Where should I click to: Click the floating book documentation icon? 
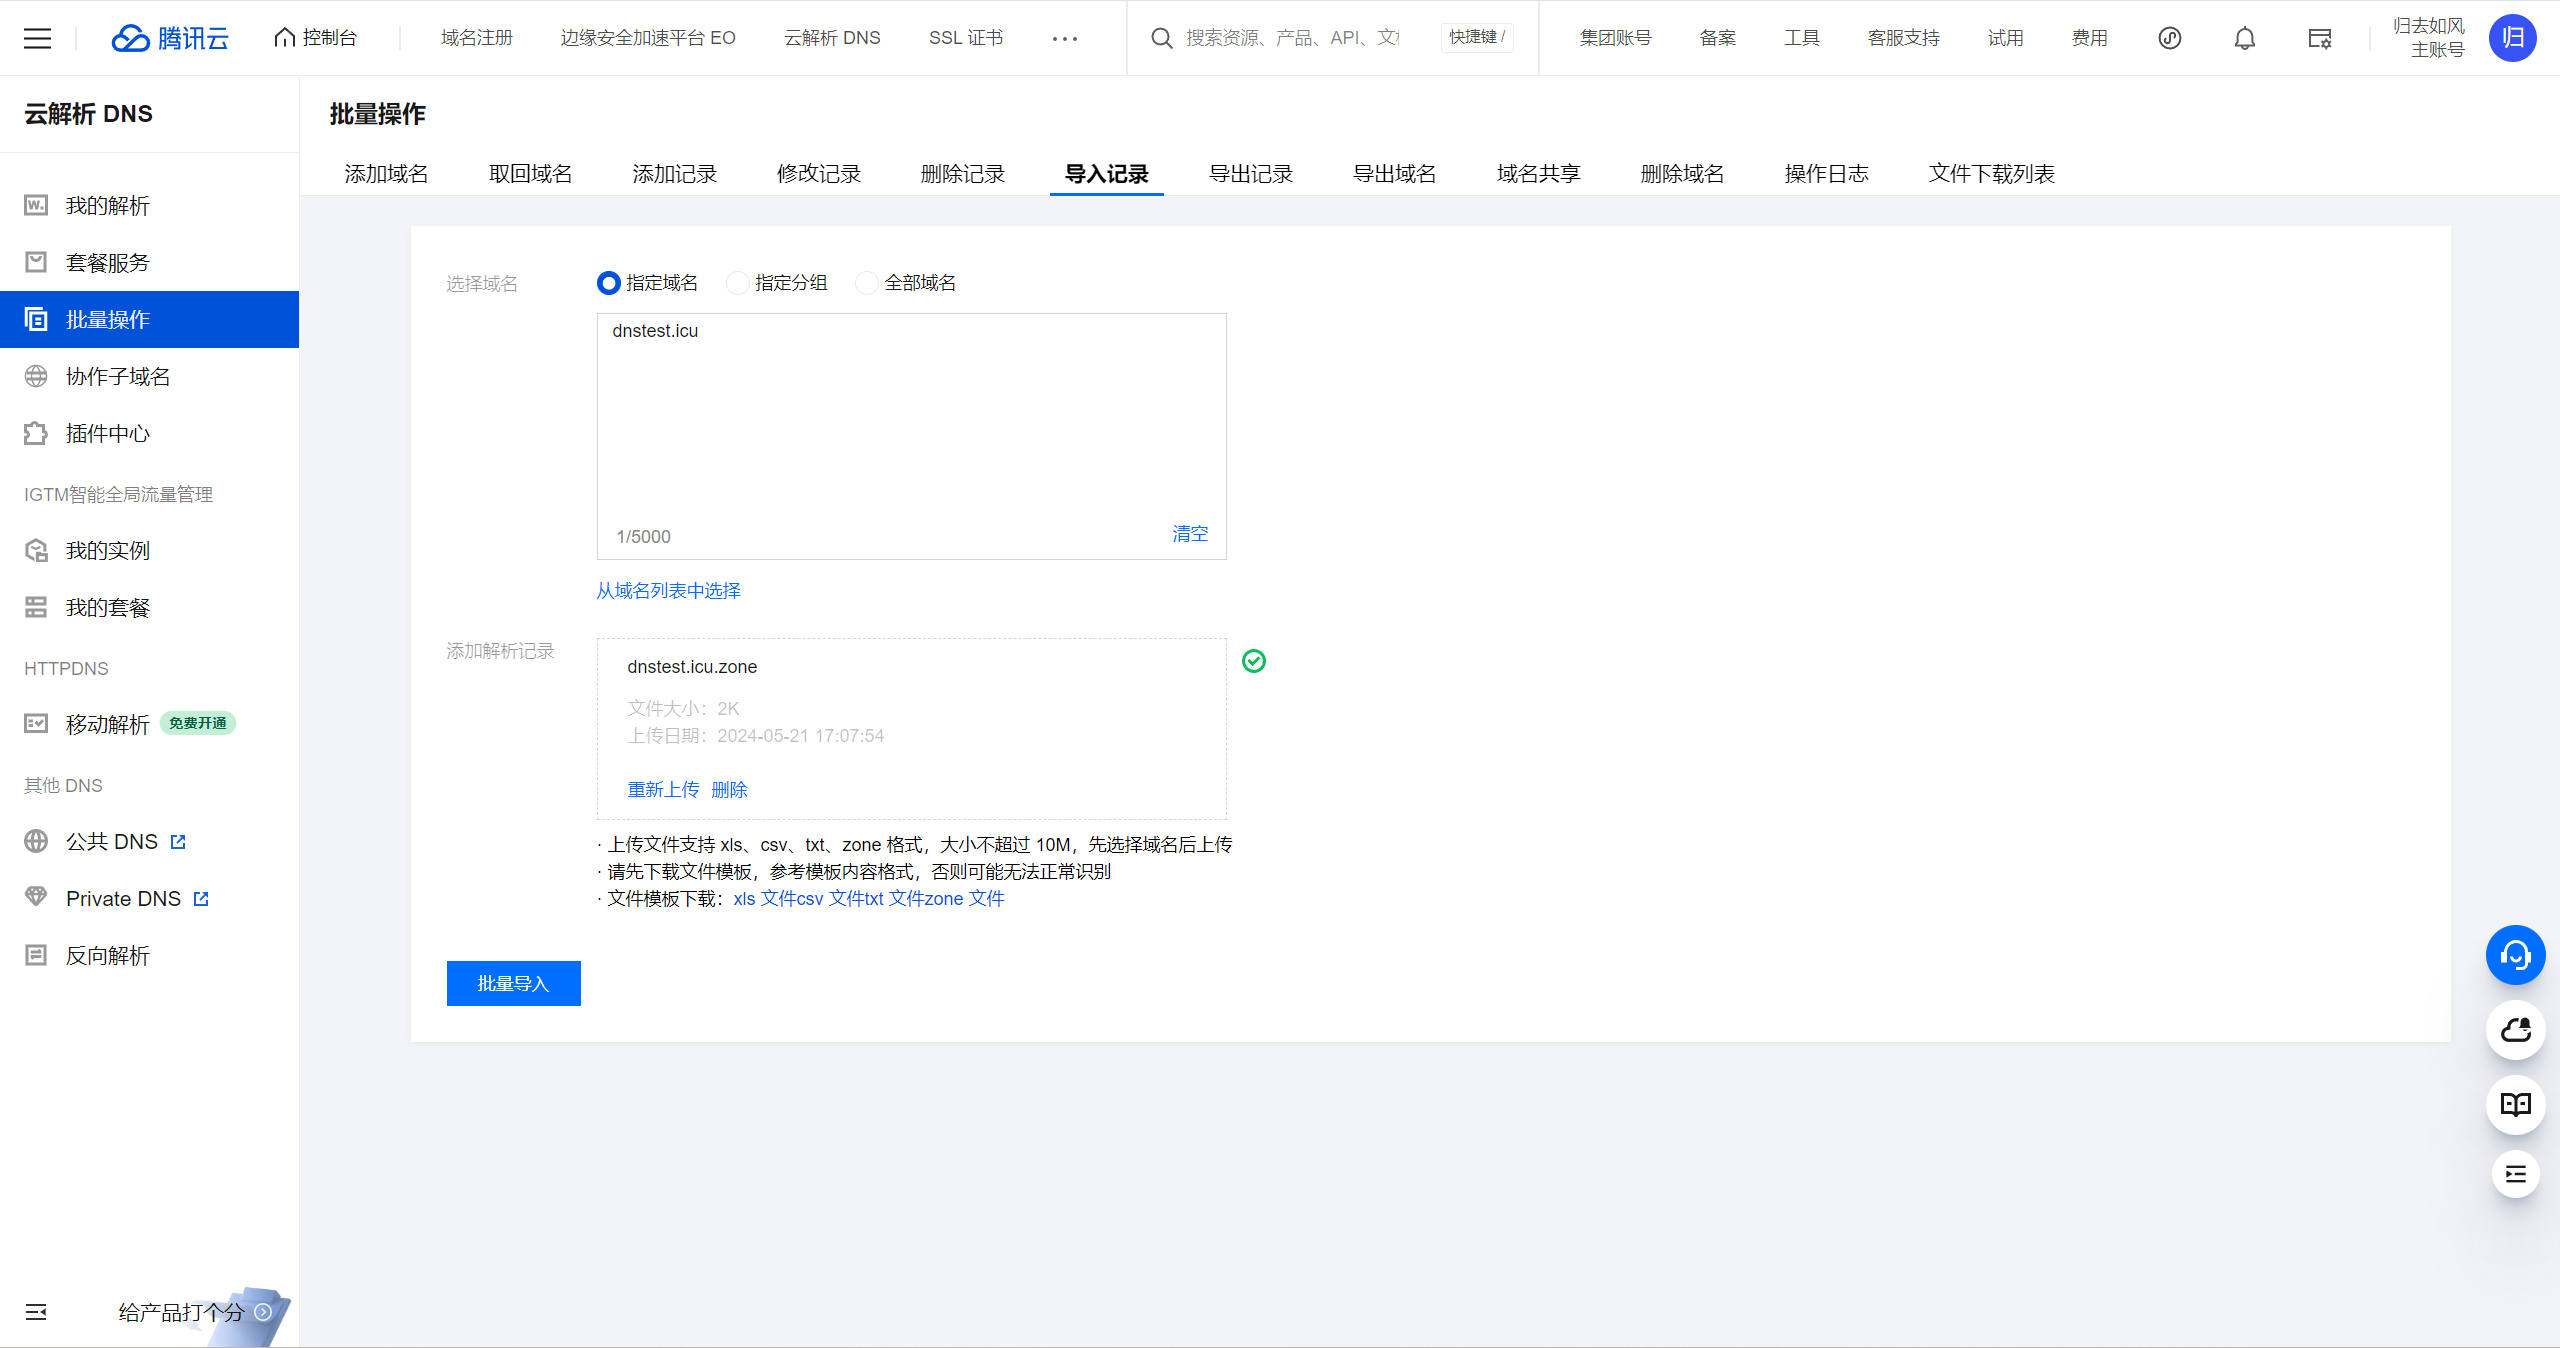point(2515,1104)
